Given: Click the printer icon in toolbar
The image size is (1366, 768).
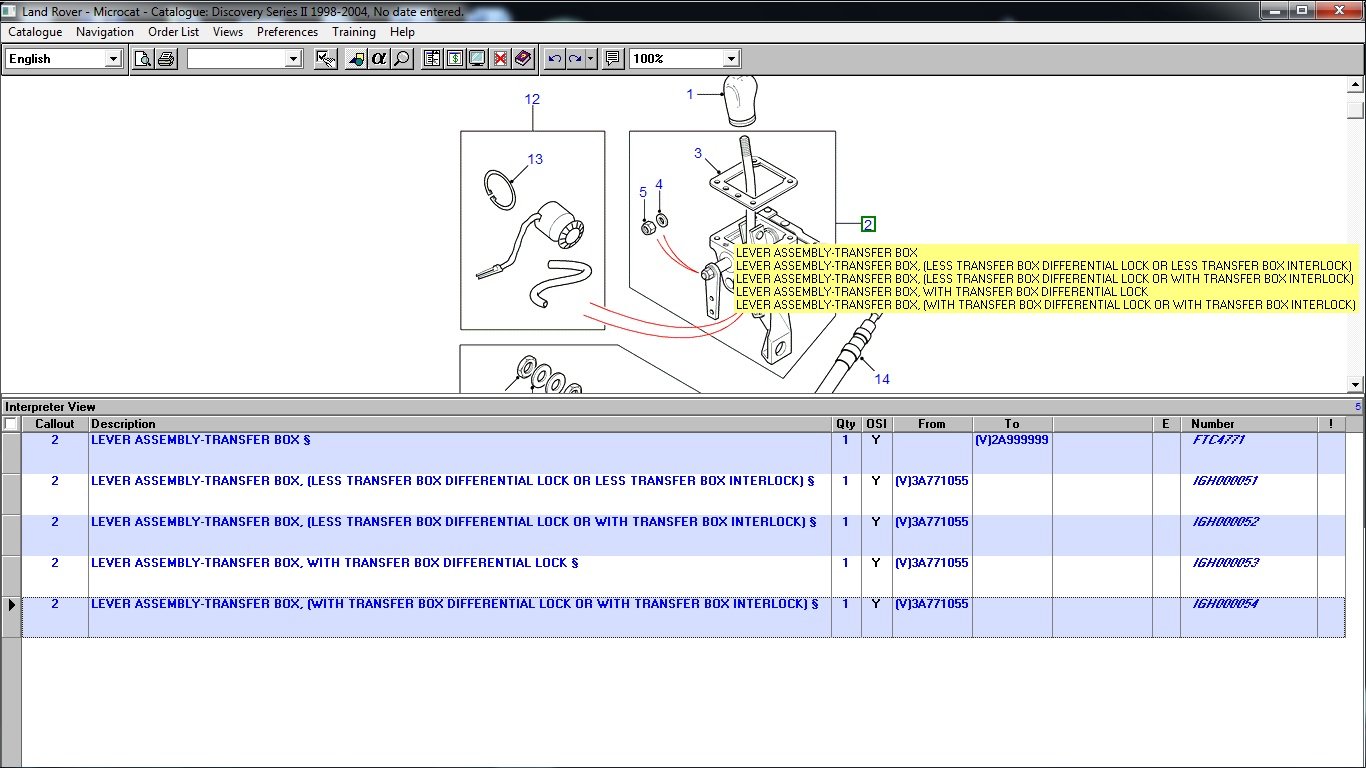Looking at the screenshot, I should 166,59.
